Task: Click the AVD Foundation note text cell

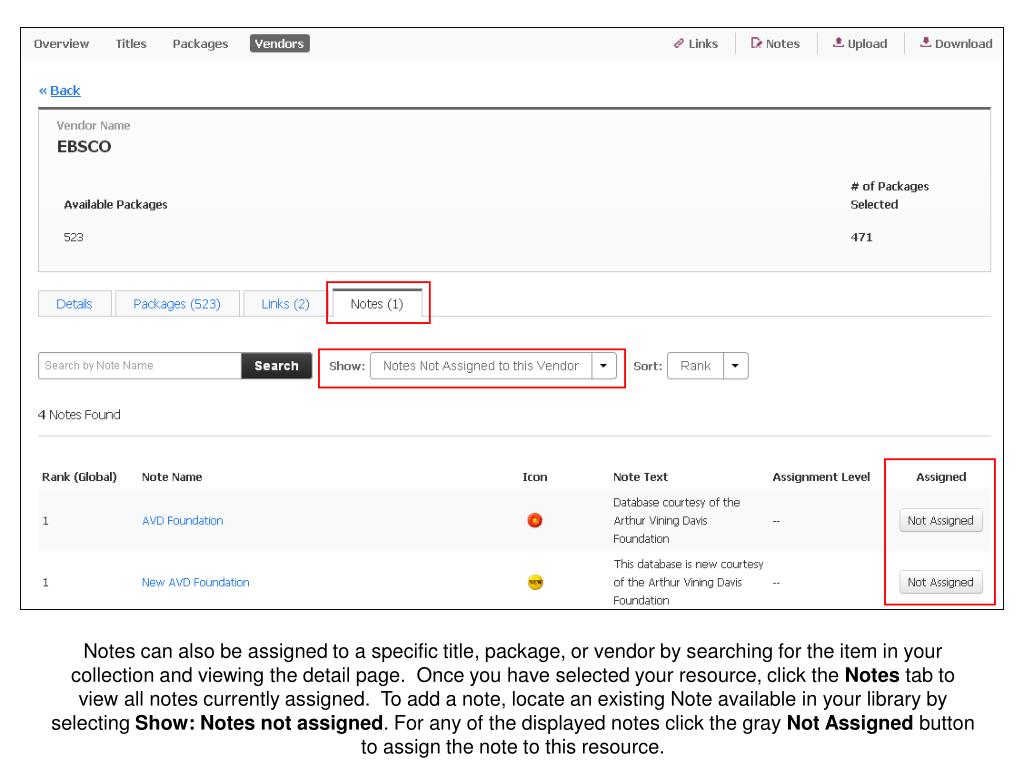Action: (677, 520)
